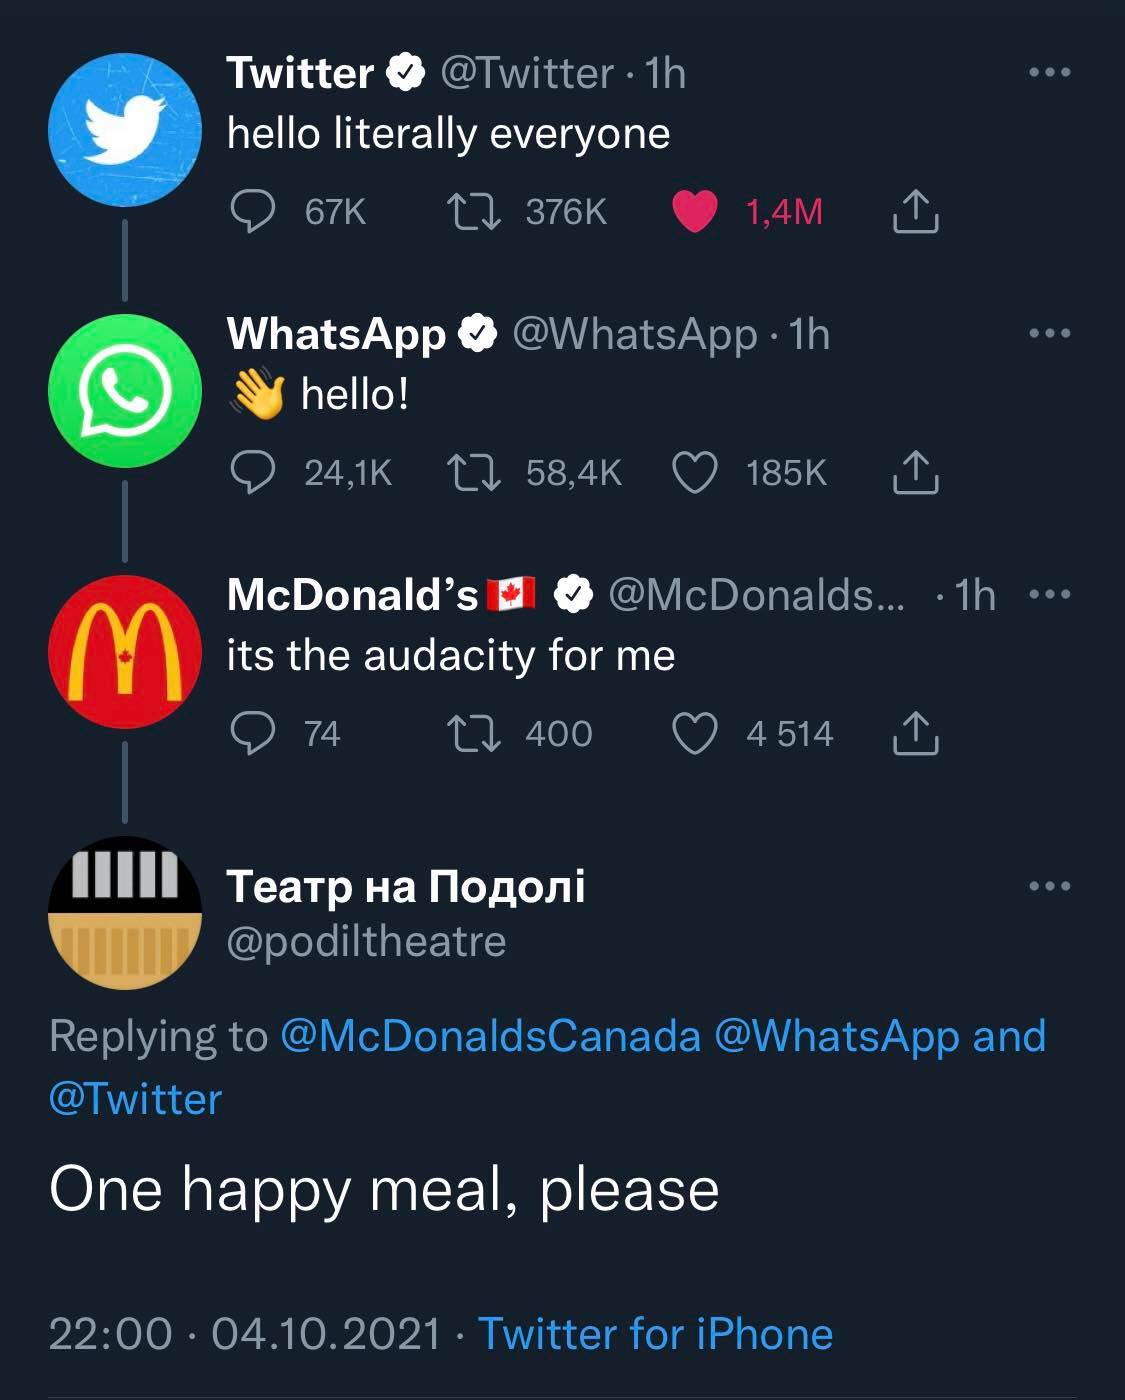This screenshot has width=1125, height=1400.
Task: Open the @podiltheatre handle
Action: (x=366, y=942)
